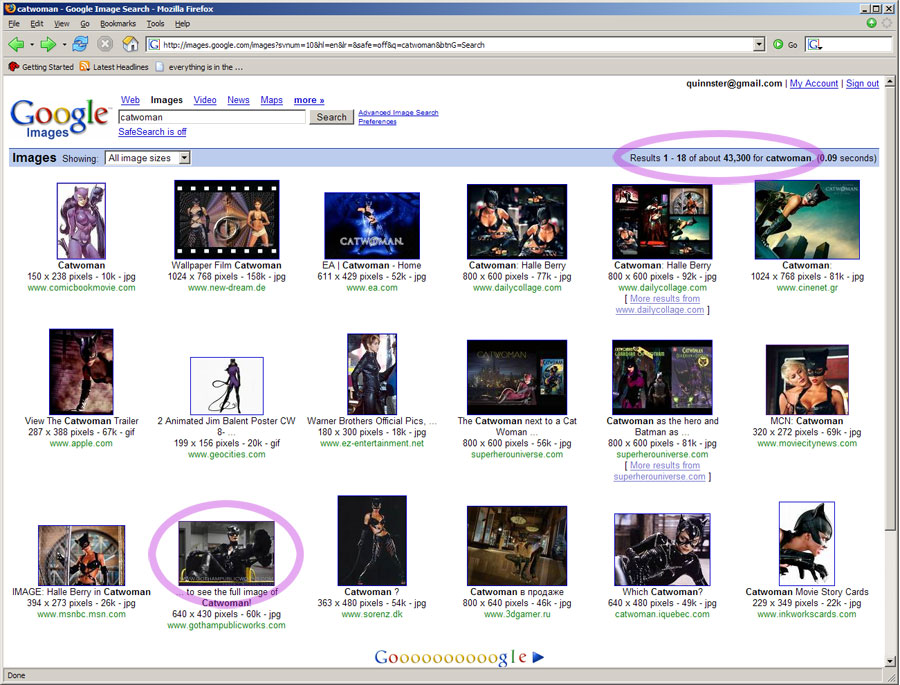The height and width of the screenshot is (685, 900).
Task: Open the comicbookmovie.com Catwoman thumbnail
Action: [x=82, y=221]
